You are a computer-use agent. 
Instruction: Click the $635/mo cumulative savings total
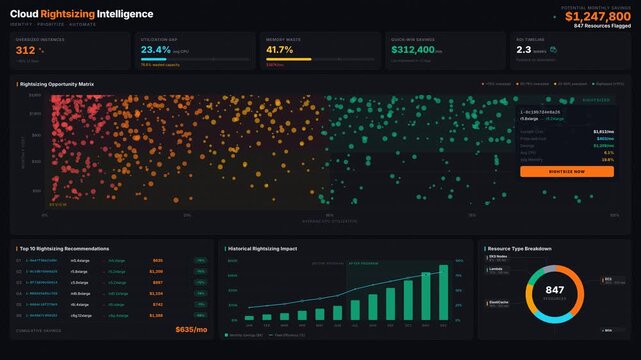[x=191, y=329]
